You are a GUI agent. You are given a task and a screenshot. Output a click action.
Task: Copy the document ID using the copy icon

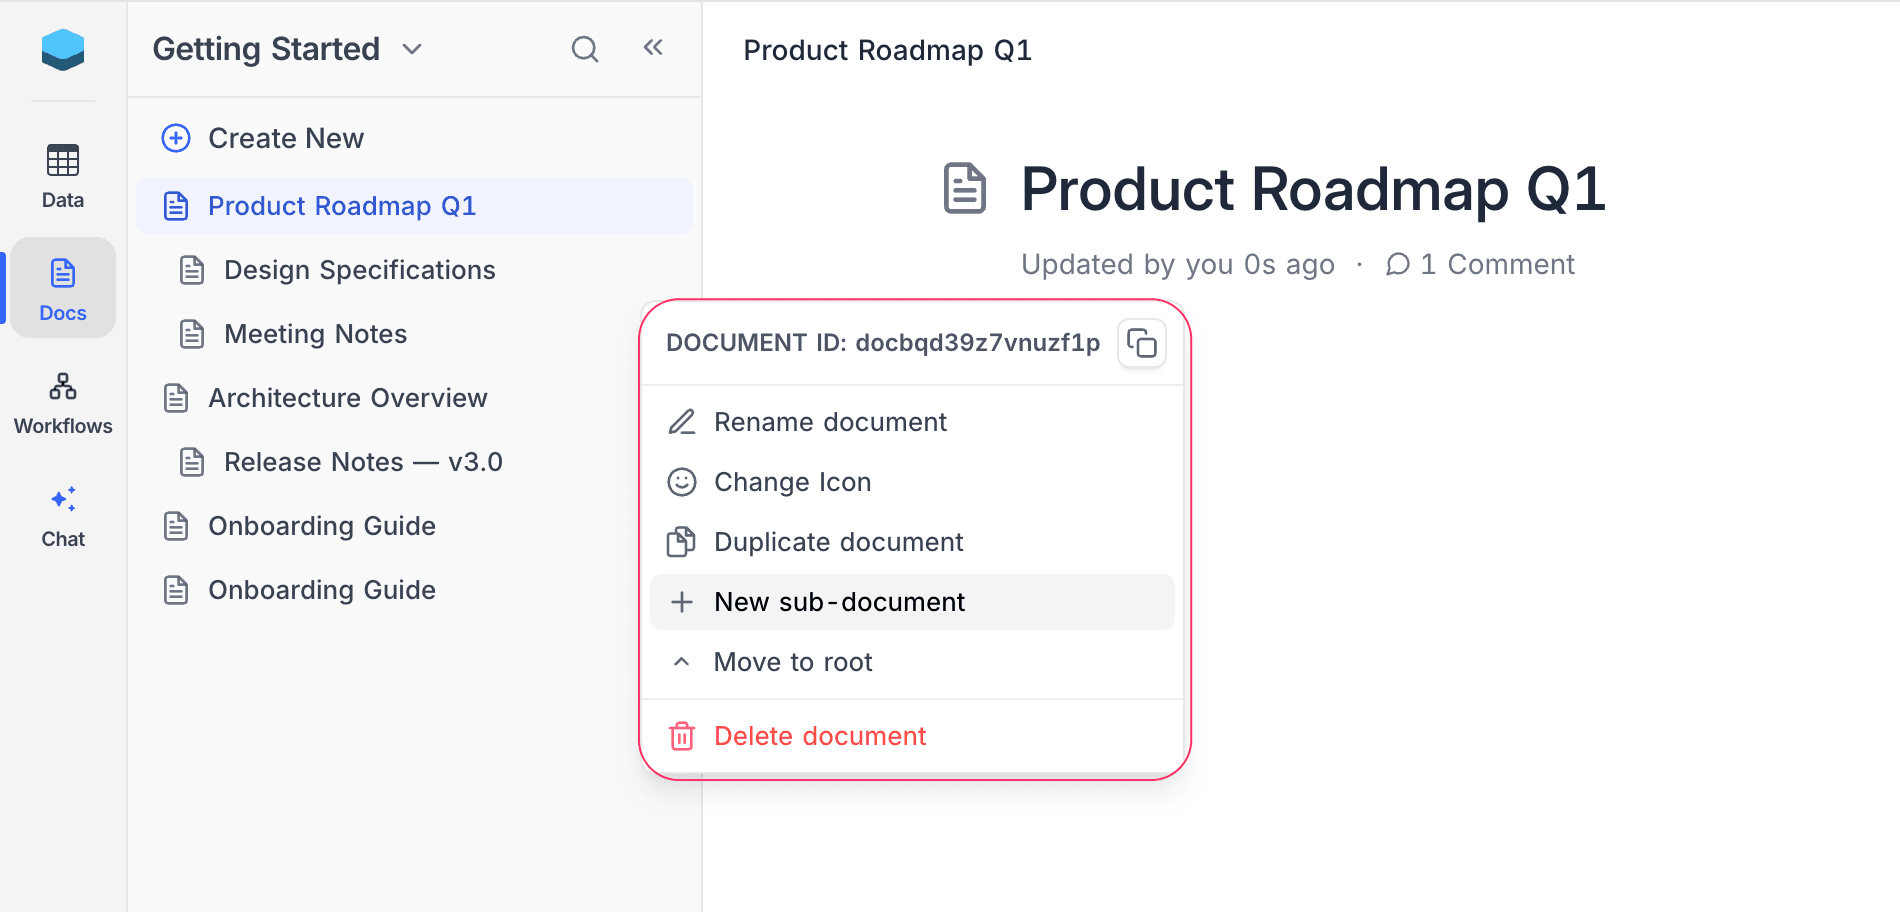[x=1141, y=343]
